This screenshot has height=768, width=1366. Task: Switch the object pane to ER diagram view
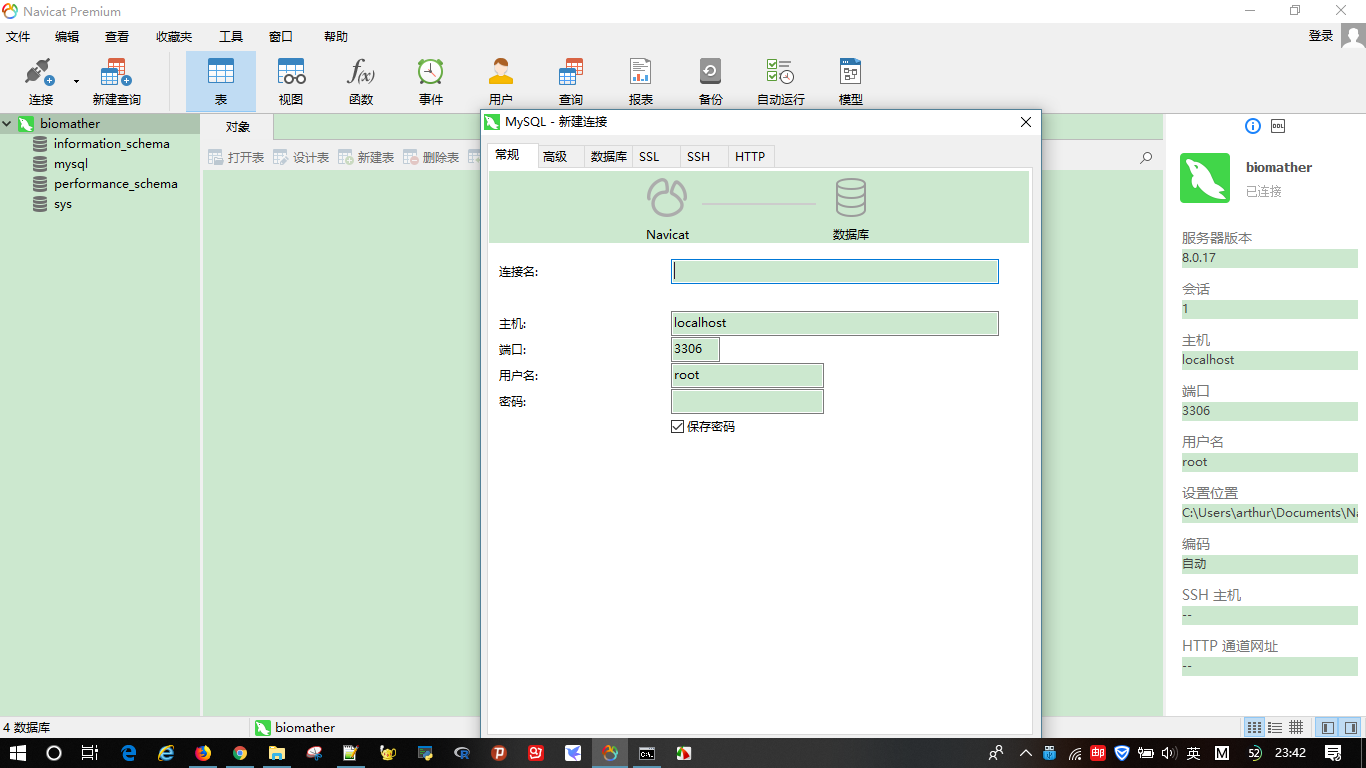pos(1296,727)
